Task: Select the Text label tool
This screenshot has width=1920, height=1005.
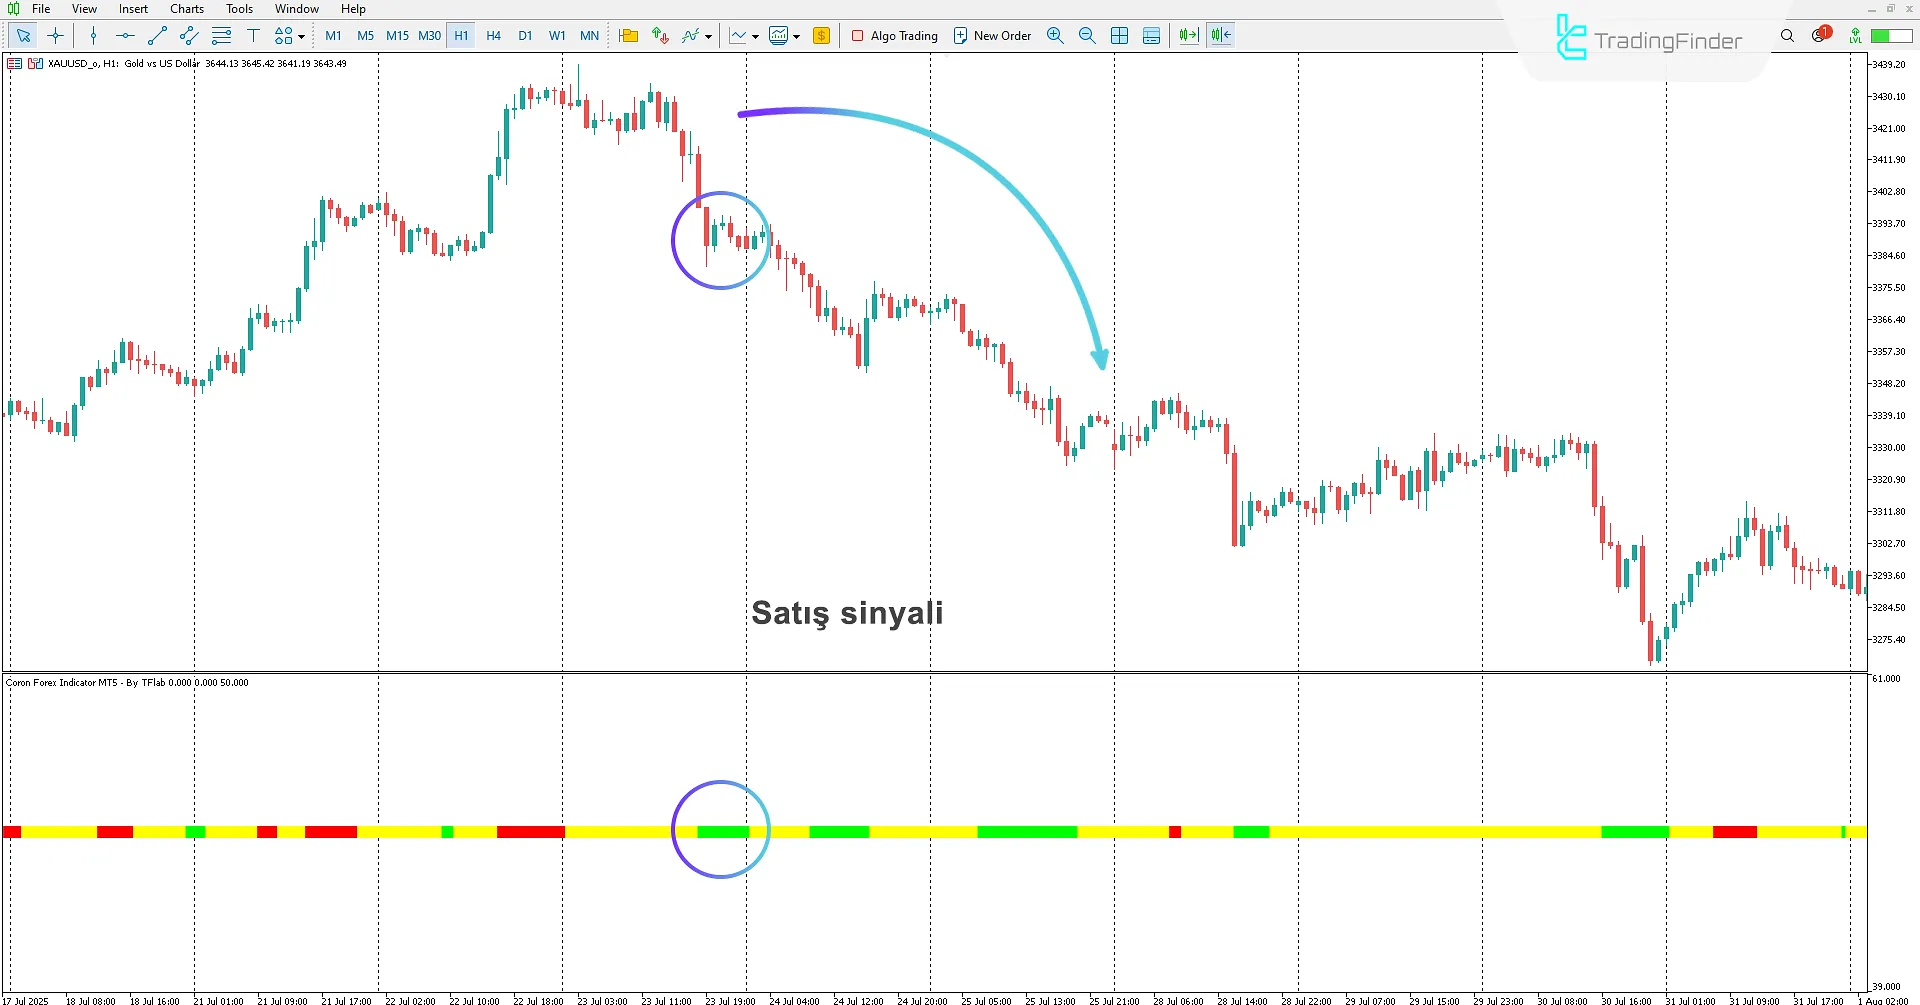Action: coord(254,35)
